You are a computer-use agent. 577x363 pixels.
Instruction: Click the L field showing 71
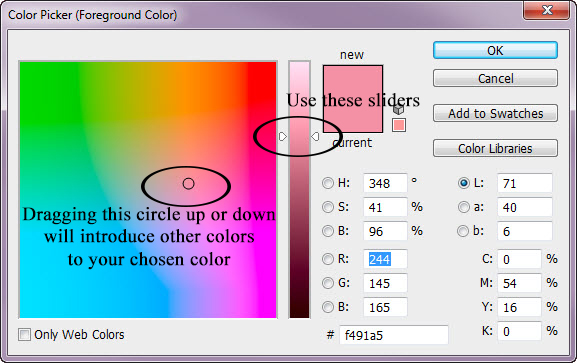coord(525,183)
